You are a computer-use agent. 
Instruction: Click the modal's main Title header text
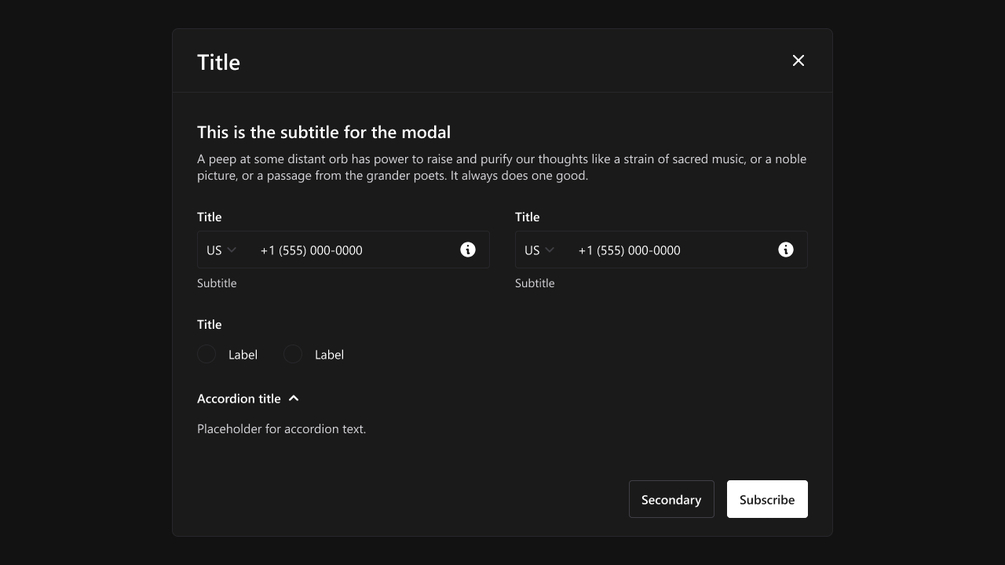click(218, 62)
